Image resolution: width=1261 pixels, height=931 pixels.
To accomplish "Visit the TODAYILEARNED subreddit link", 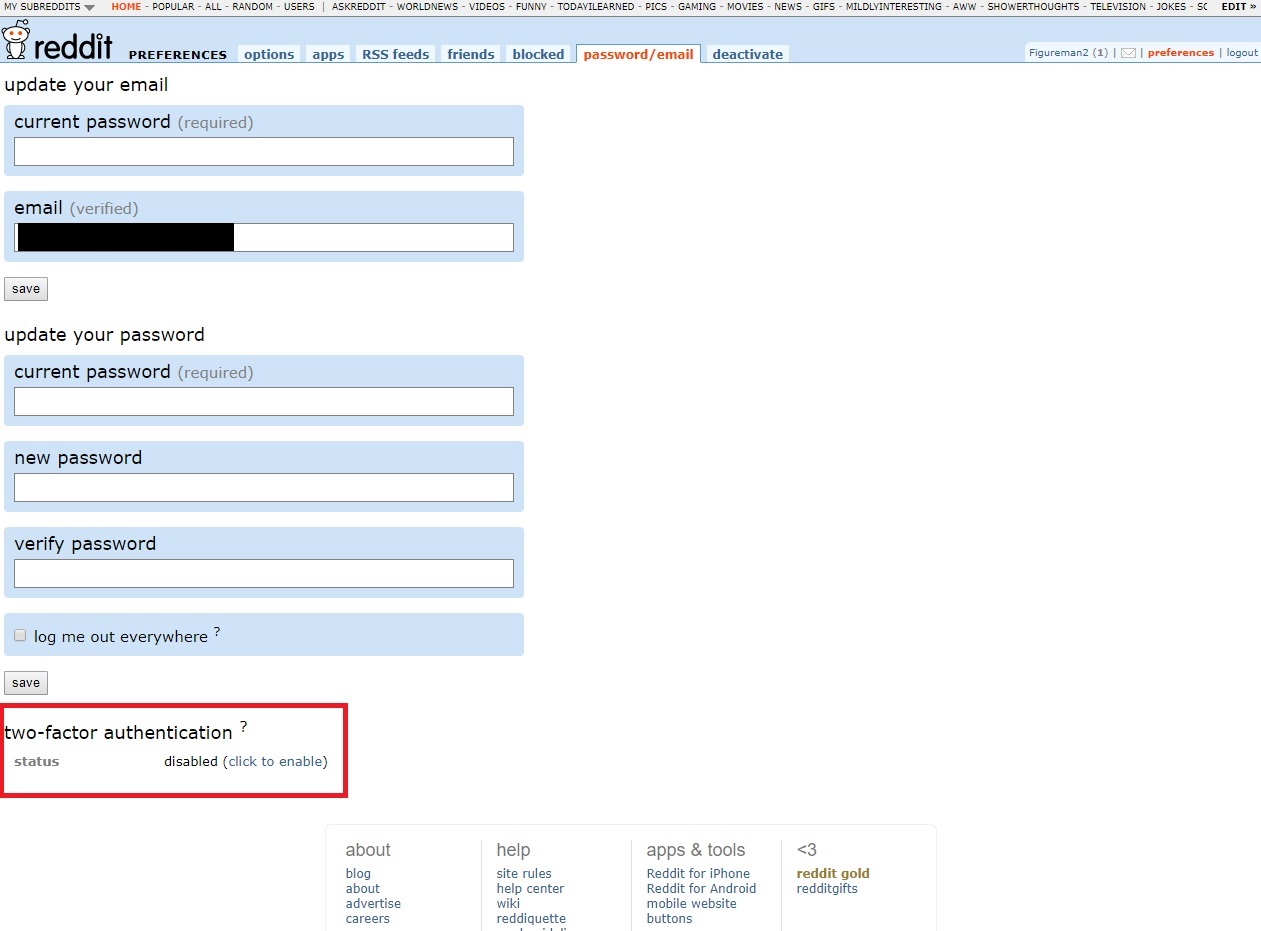I will pos(596,7).
